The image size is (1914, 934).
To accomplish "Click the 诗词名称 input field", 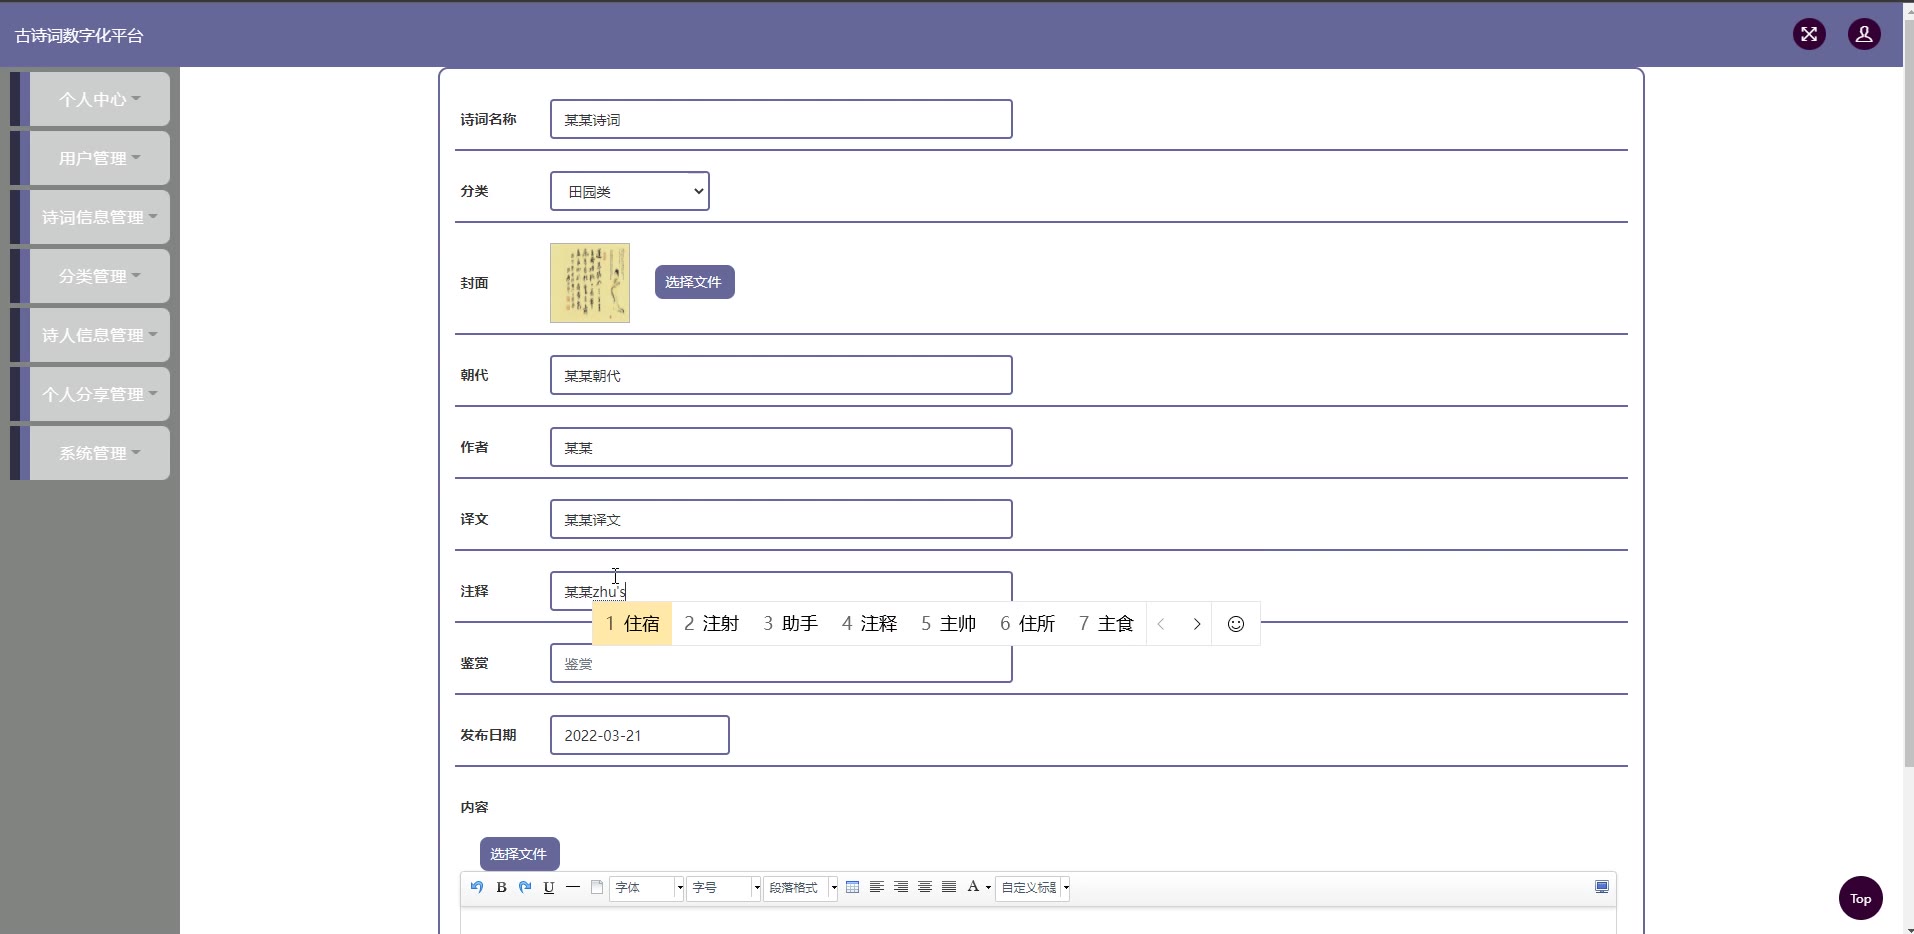I will 781,119.
